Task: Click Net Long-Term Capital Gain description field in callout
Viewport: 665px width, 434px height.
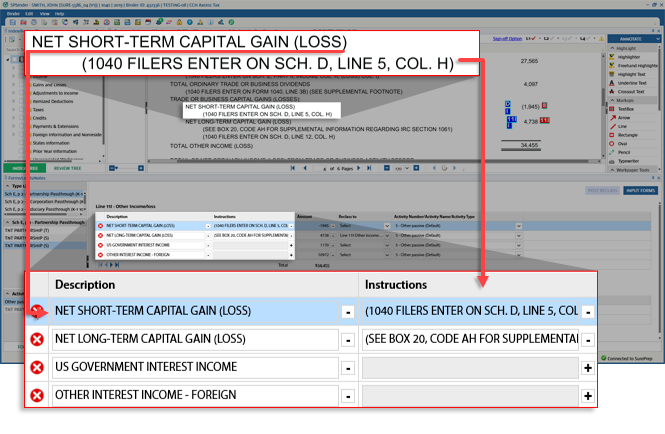Action: (x=196, y=339)
